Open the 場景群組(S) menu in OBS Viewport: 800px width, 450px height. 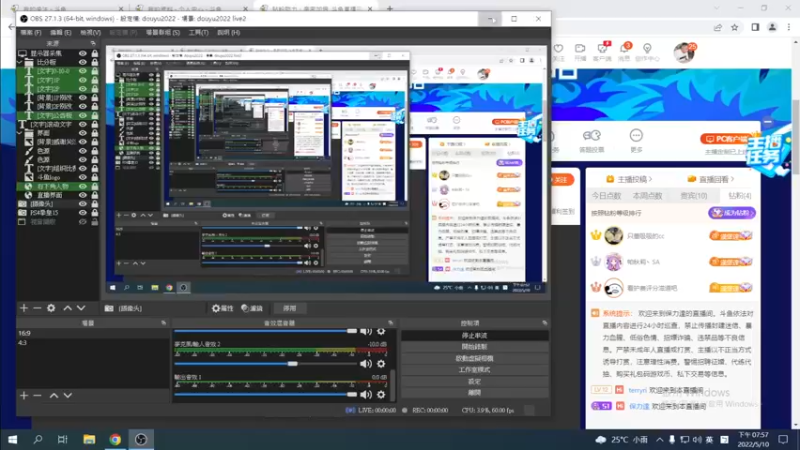point(163,32)
